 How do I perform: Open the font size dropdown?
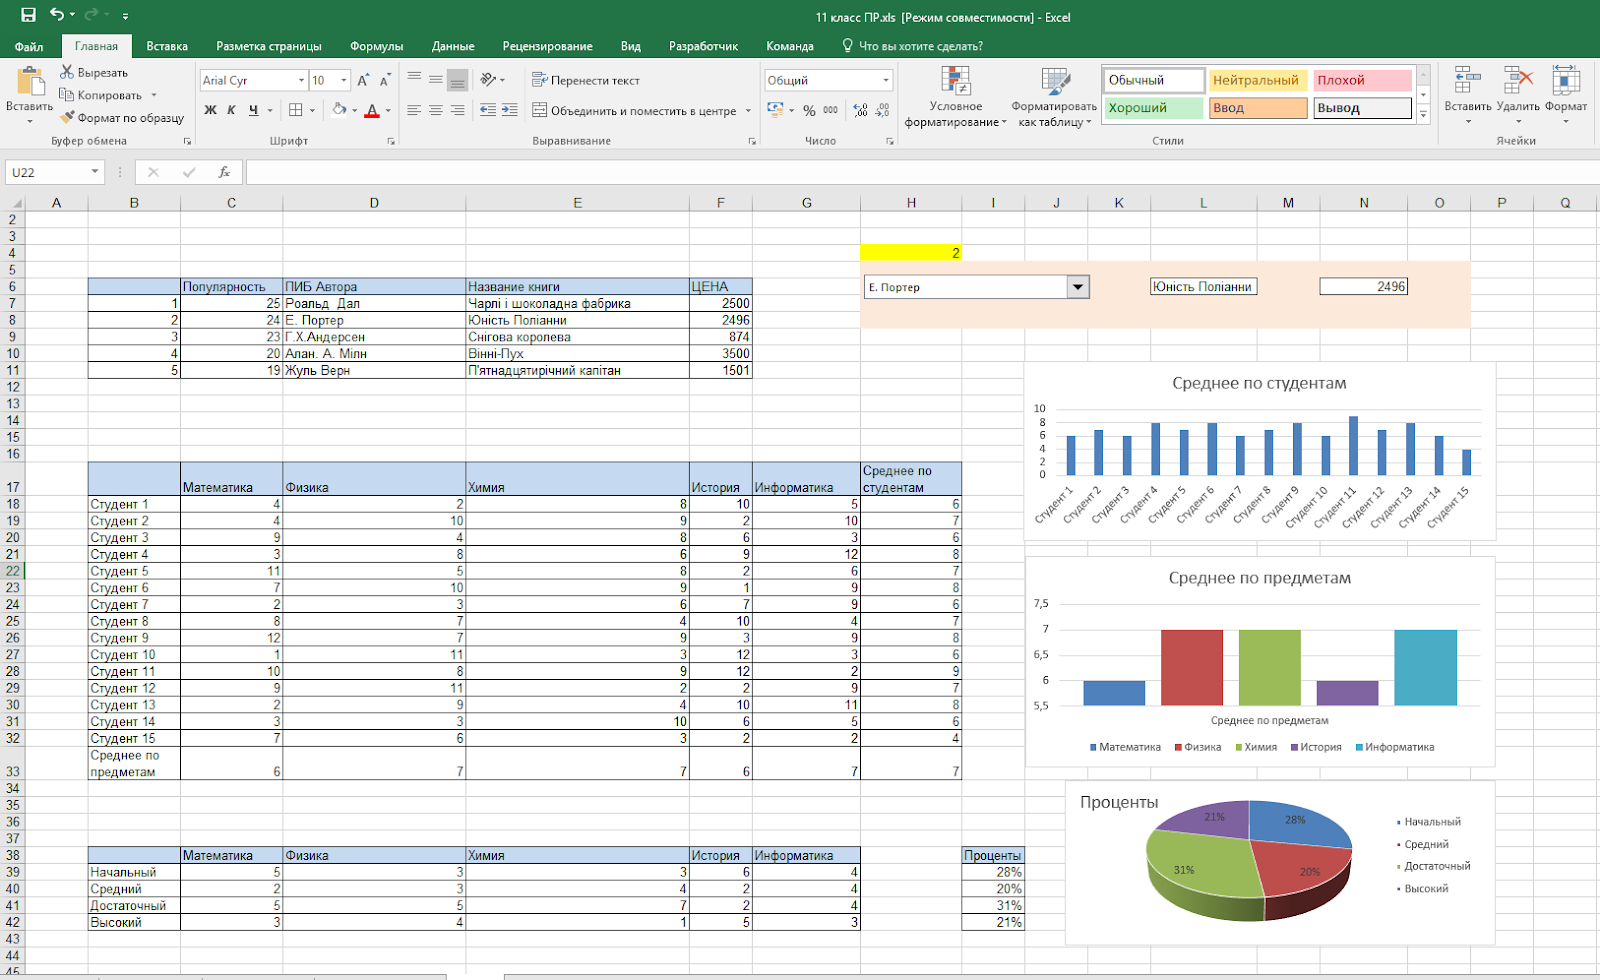pos(344,80)
